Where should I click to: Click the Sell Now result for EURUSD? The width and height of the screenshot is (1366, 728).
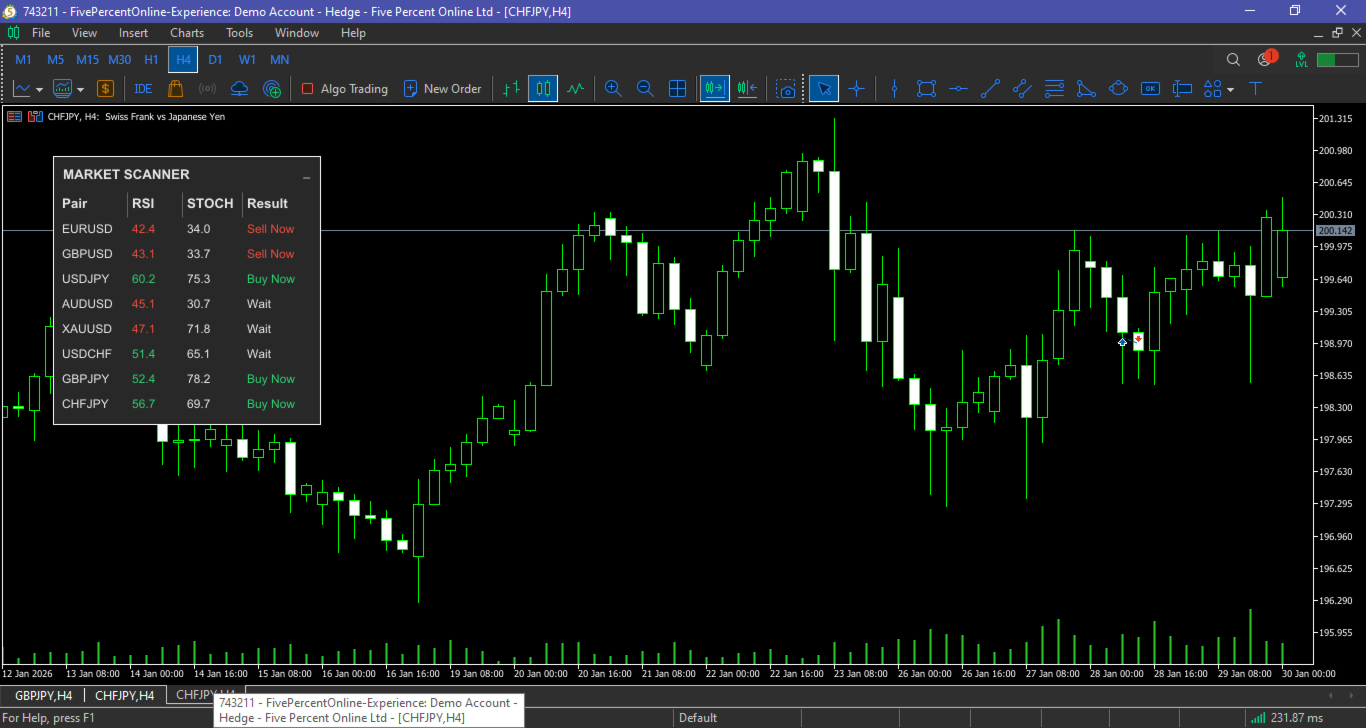coord(271,229)
